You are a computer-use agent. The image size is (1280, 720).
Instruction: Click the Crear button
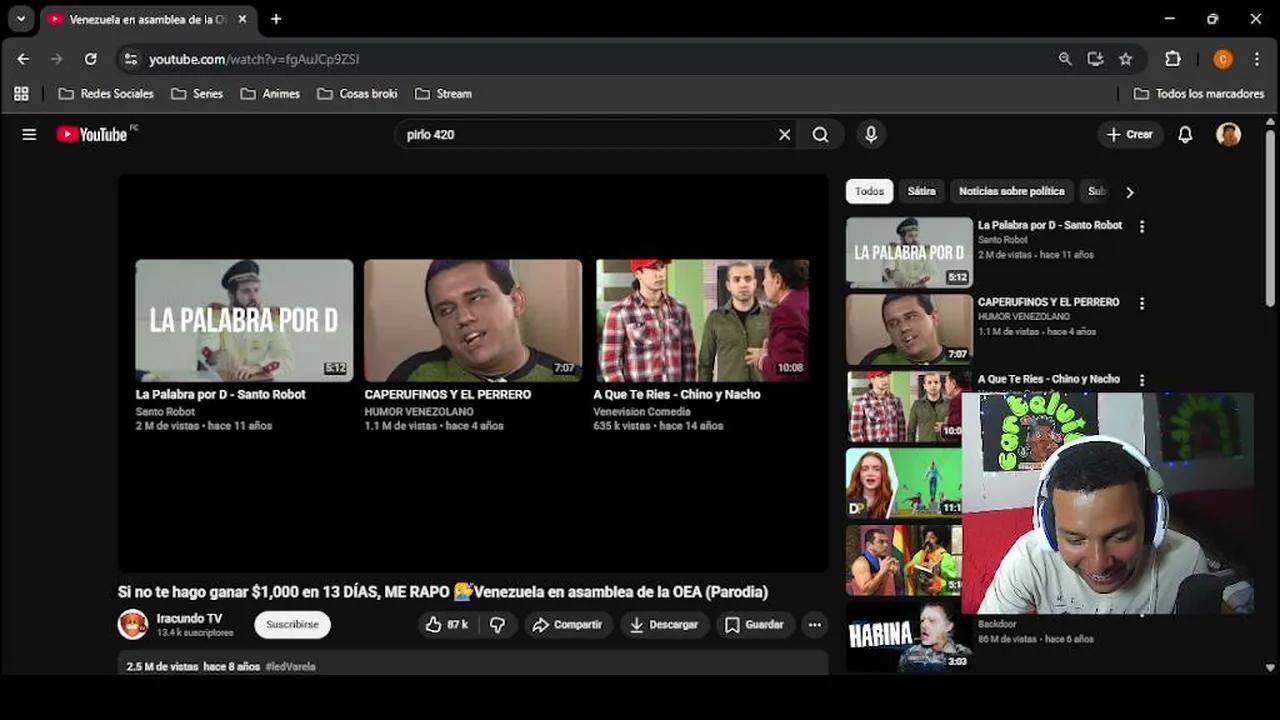click(x=1130, y=134)
